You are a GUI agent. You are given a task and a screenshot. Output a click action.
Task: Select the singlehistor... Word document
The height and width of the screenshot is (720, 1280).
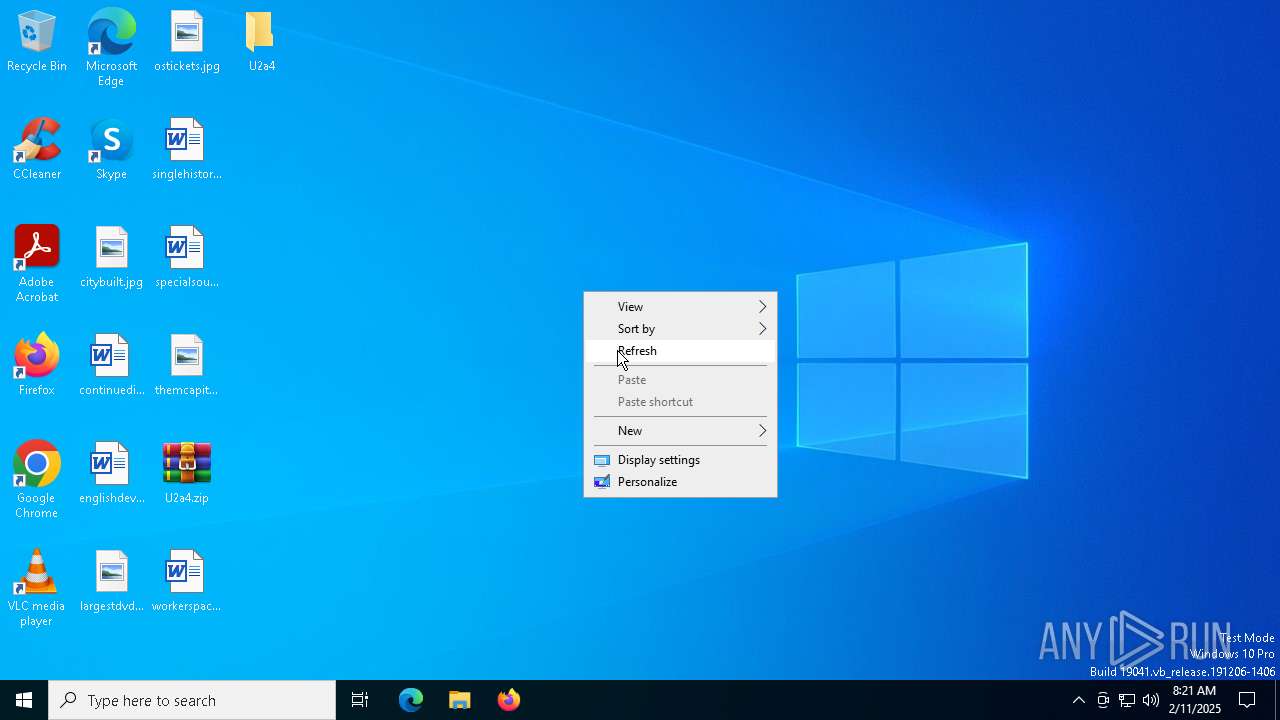(187, 150)
